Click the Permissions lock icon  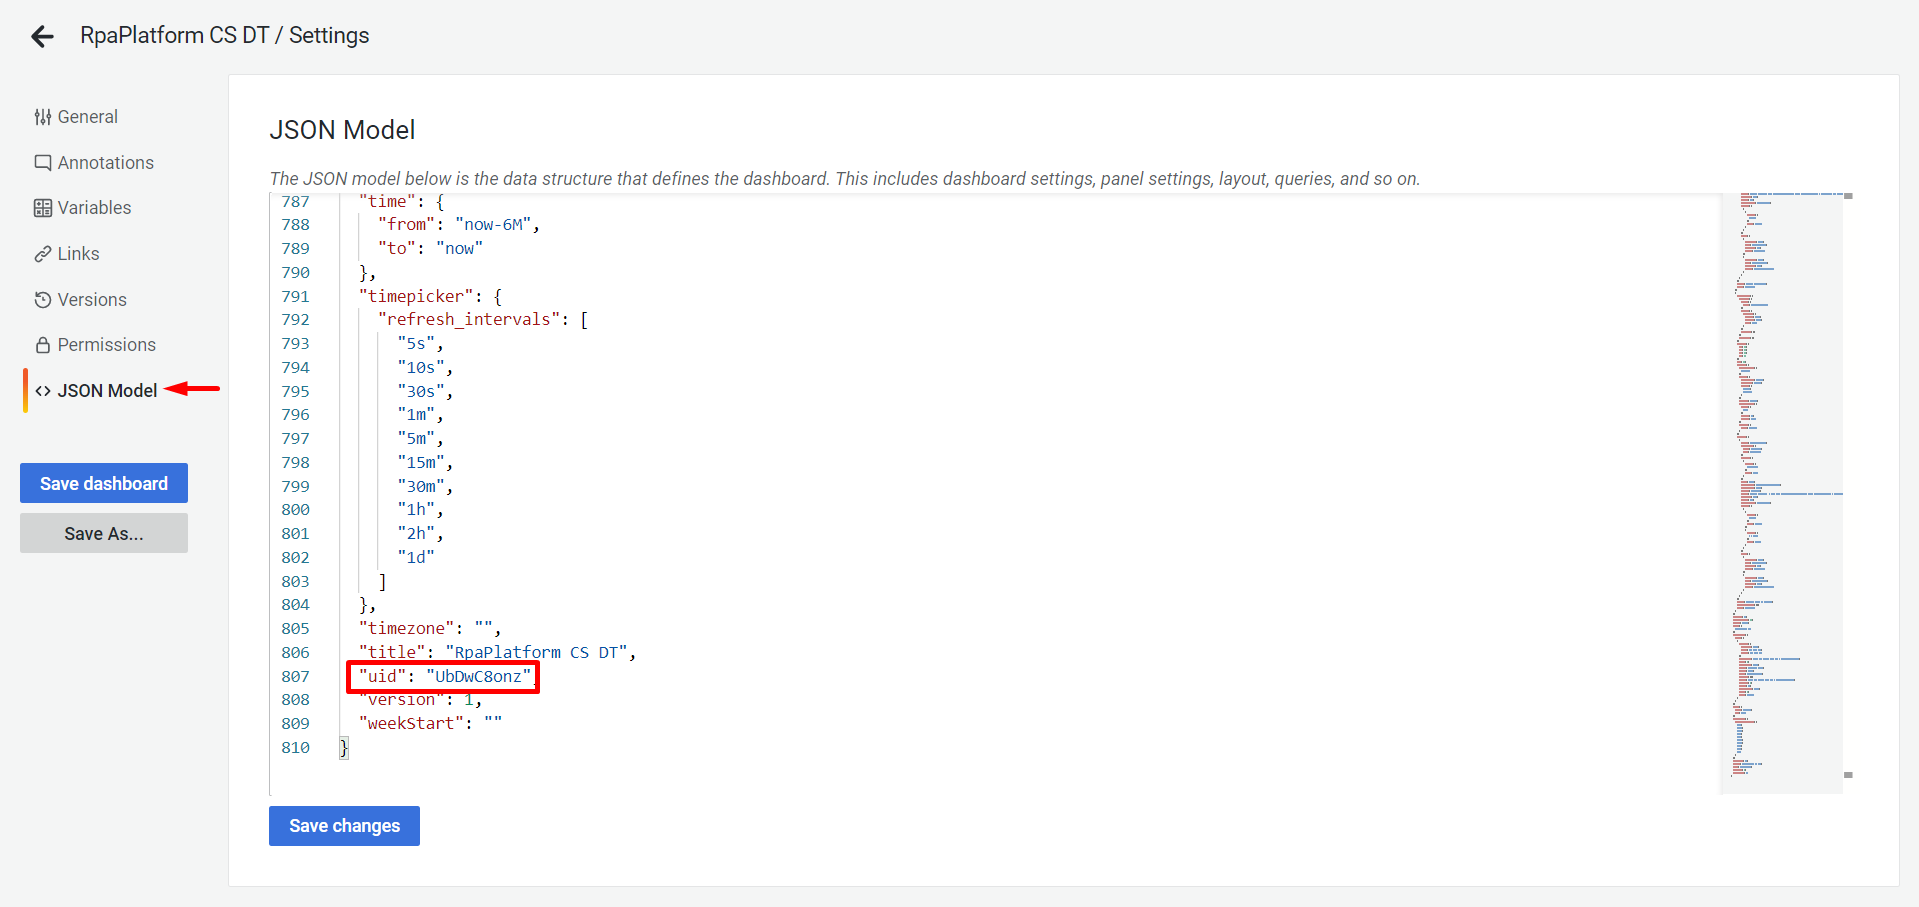coord(42,345)
